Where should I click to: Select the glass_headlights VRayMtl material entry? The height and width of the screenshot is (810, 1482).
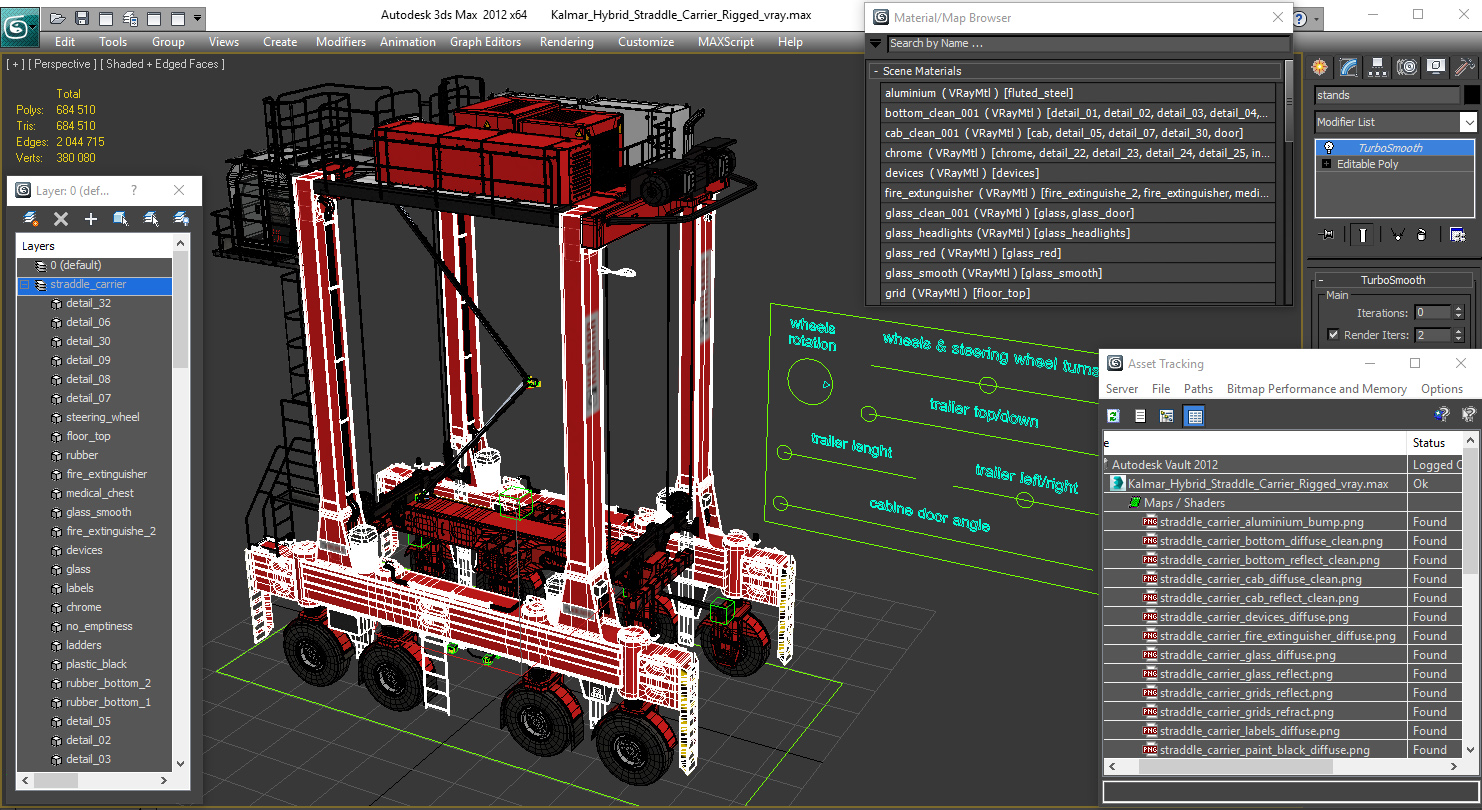(x=1077, y=233)
